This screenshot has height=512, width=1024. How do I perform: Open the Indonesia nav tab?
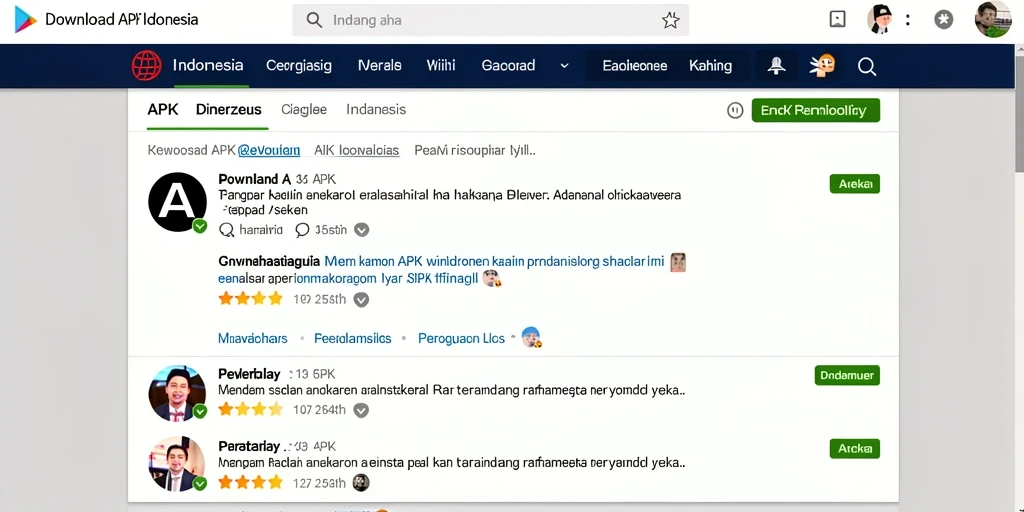click(208, 65)
